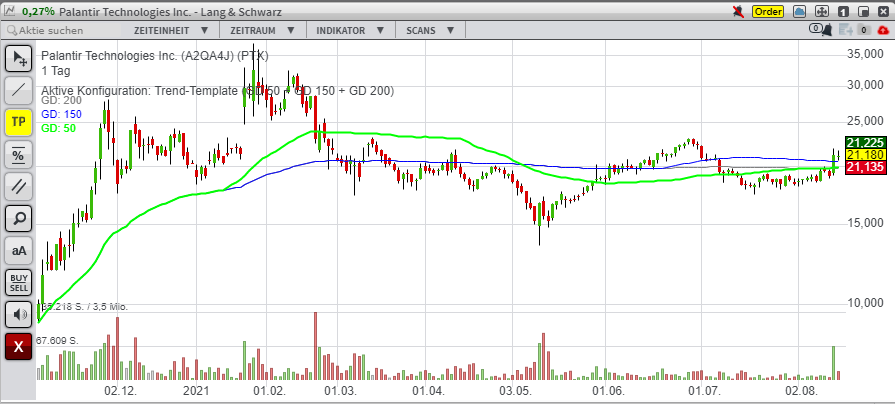
Task: Click the 03.05. date axis label
Action: [x=515, y=391]
